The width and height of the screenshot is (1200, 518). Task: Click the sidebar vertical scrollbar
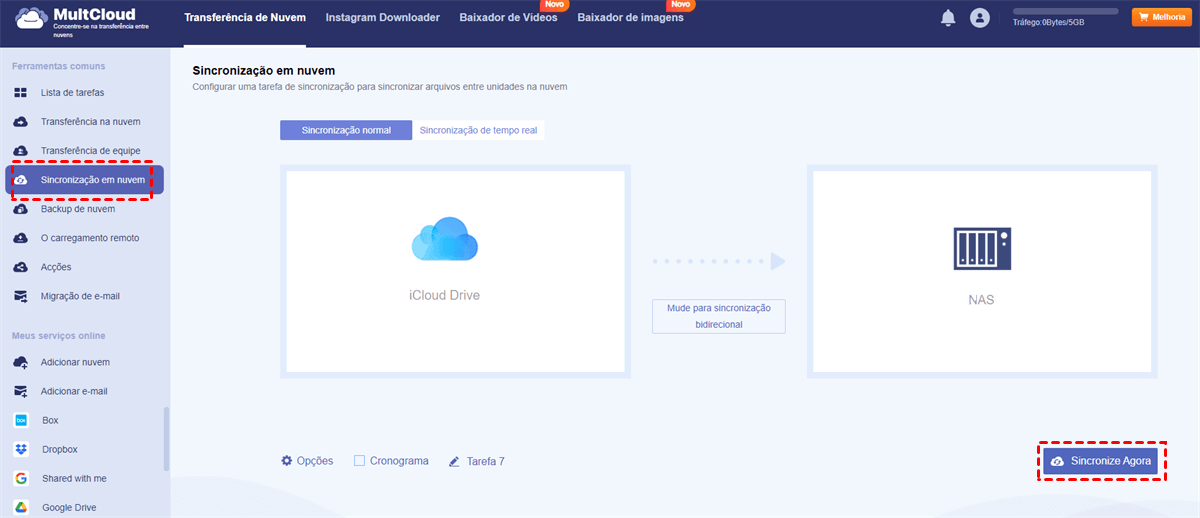[166, 438]
